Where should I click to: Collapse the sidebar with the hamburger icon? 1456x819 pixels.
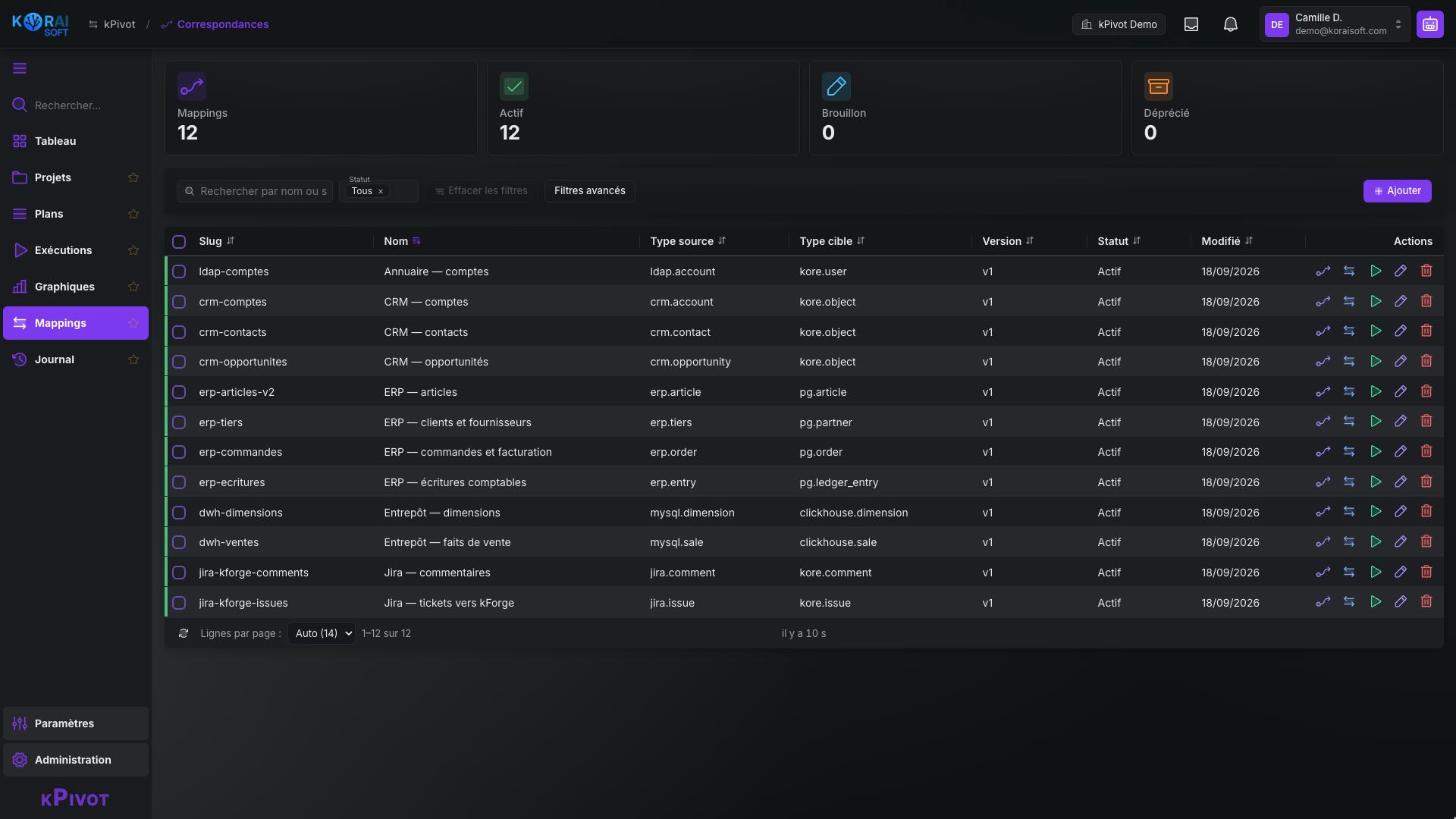(20, 69)
